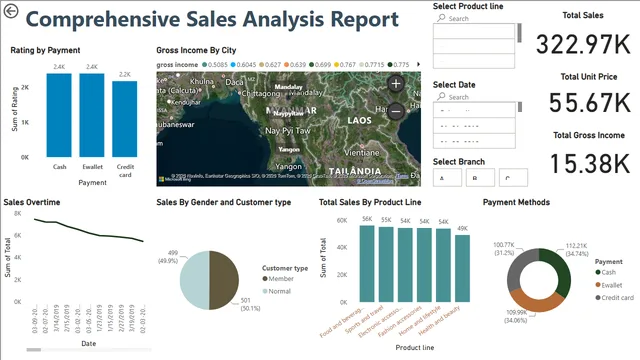Click the Ewallet legend dot in Payment Methods
The width and height of the screenshot is (640, 360).
click(x=598, y=285)
